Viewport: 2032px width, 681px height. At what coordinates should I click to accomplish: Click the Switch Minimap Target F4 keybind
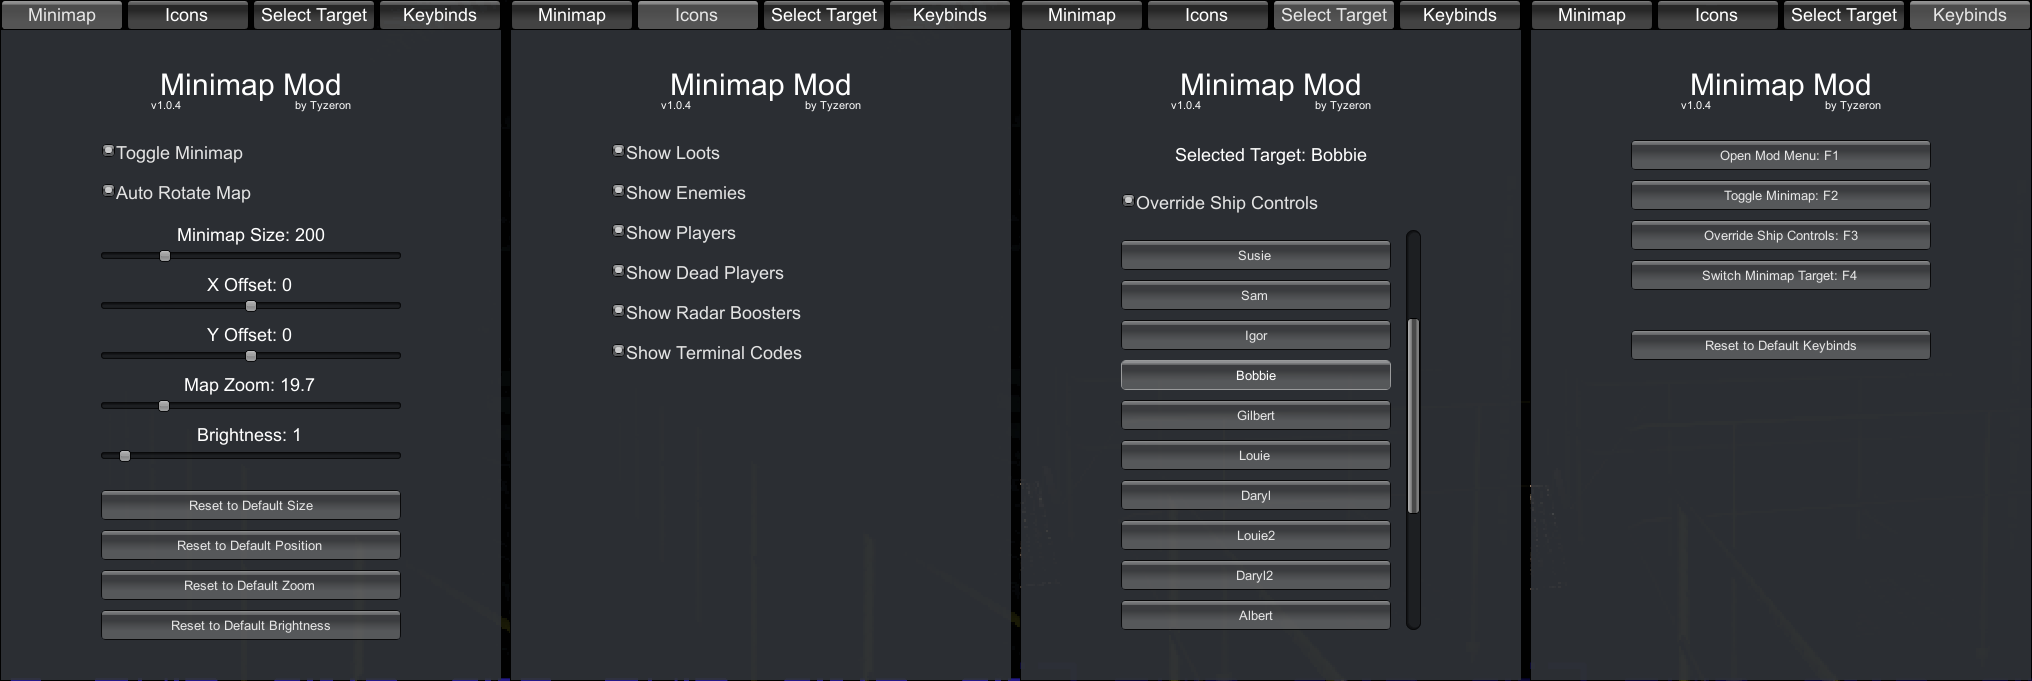pos(1780,275)
